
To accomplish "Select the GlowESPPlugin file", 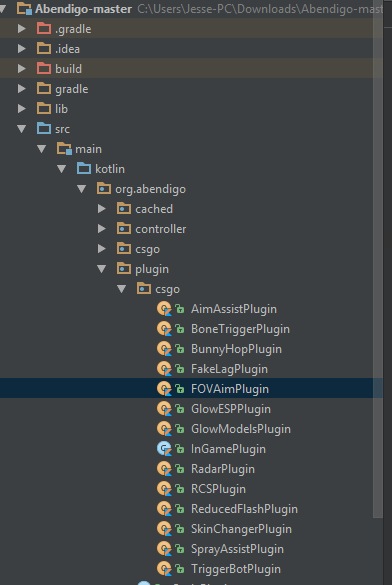I will click(x=231, y=409).
